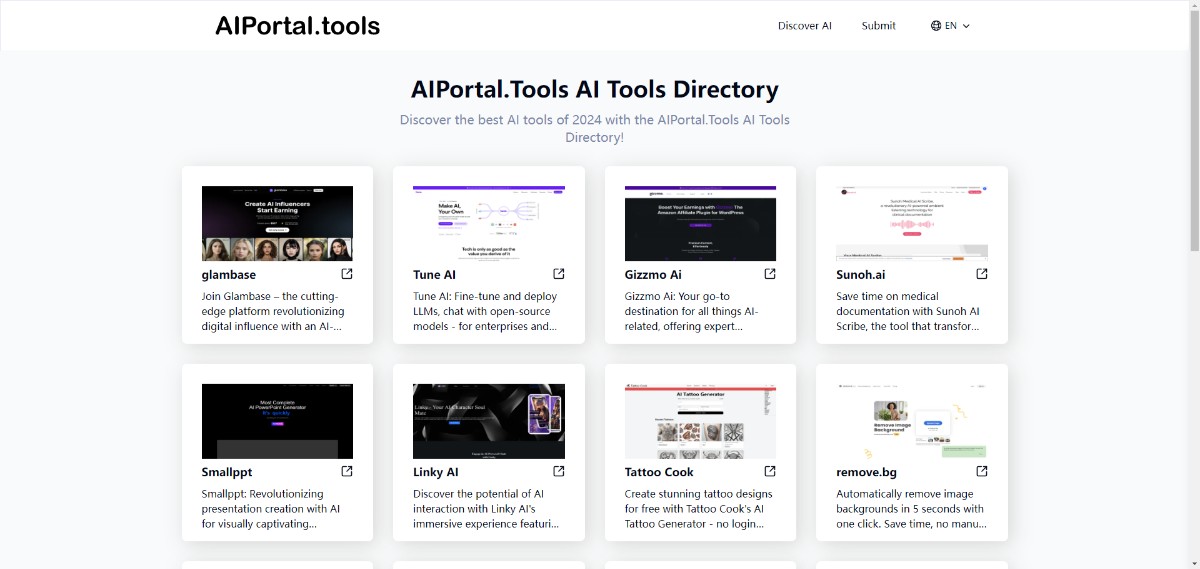Open Gizzmo Ai external link icon

(770, 274)
